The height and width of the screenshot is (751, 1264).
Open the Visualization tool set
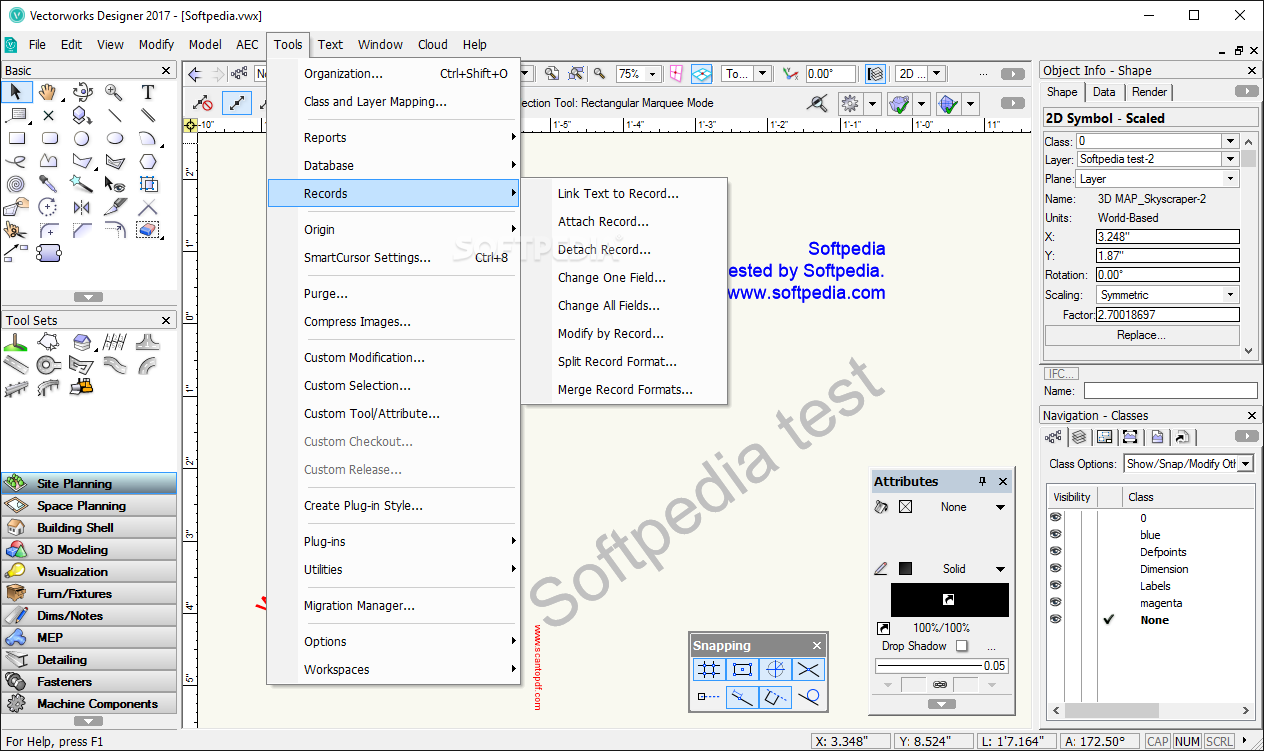click(x=89, y=572)
